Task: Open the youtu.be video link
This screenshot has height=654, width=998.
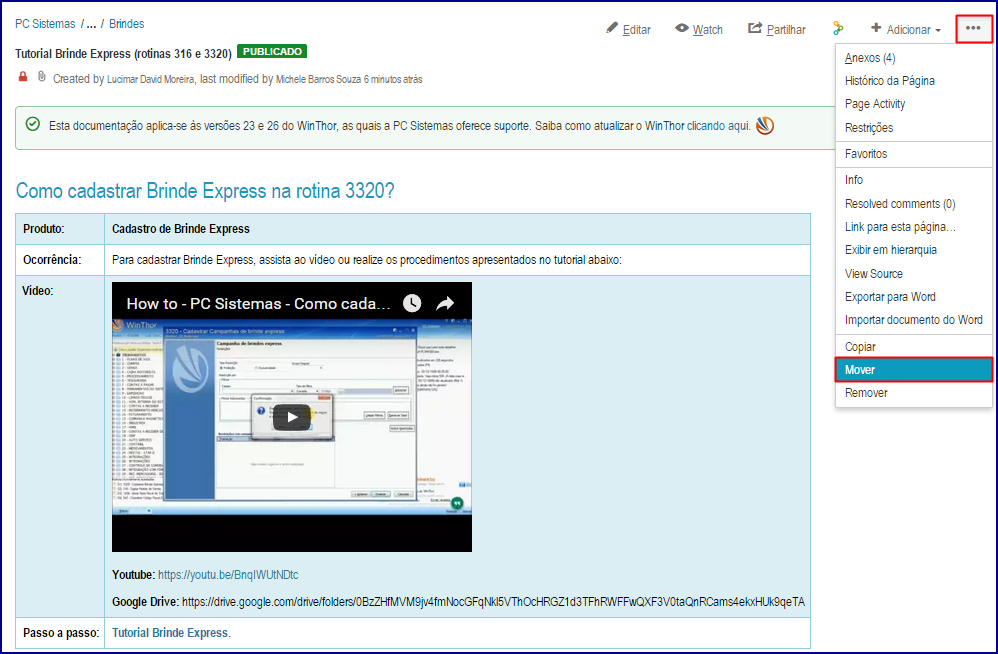Action: point(228,575)
